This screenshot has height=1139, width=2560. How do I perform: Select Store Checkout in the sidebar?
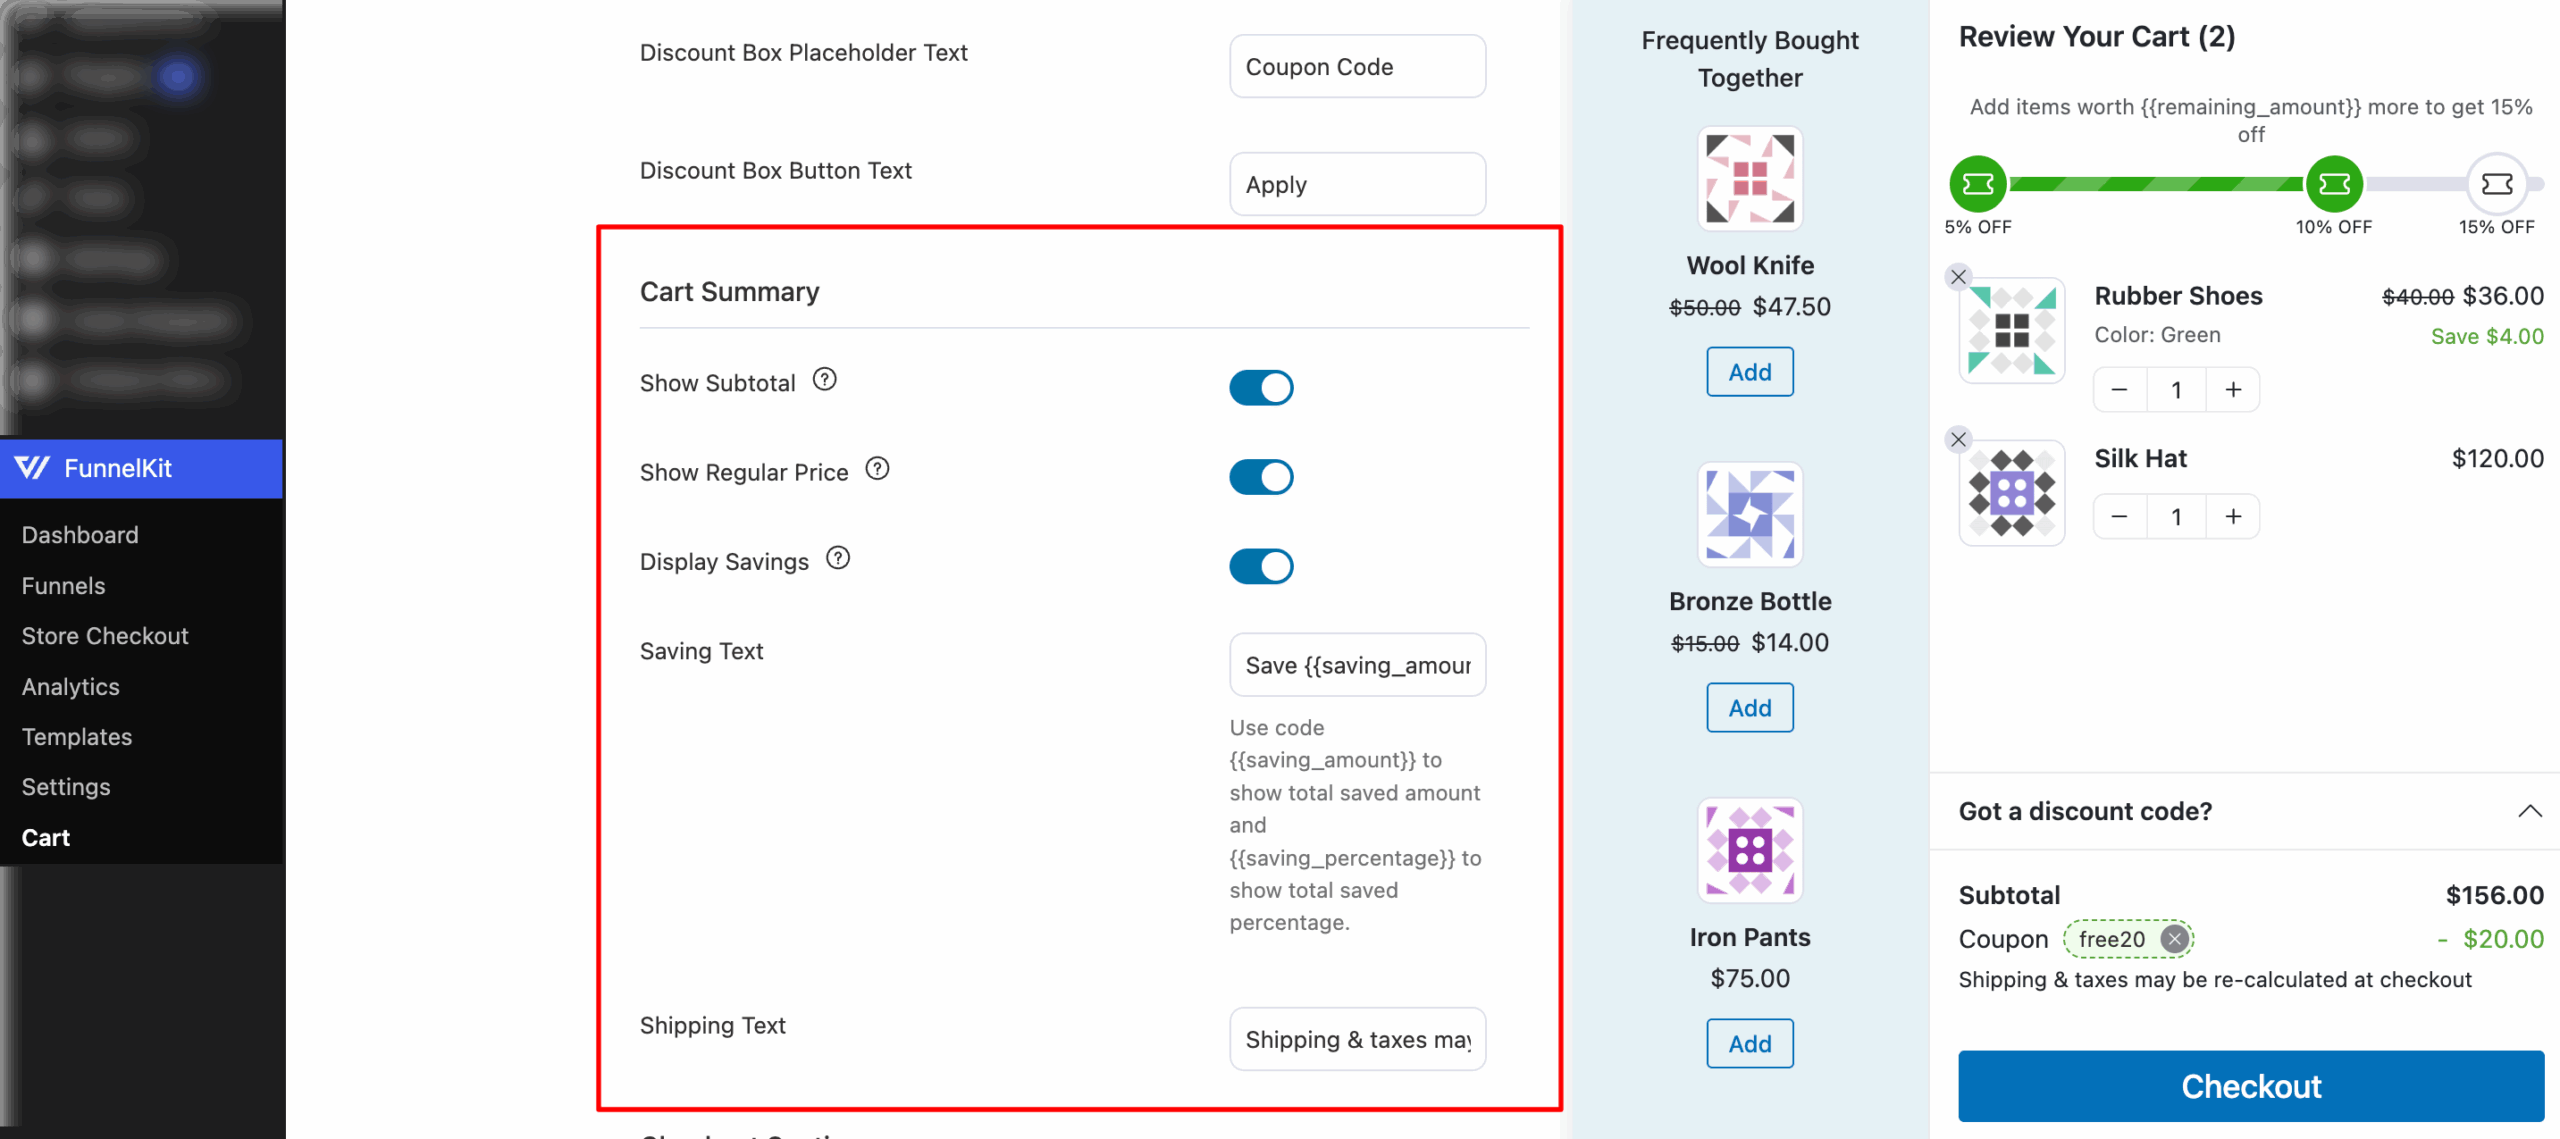pyautogui.click(x=104, y=635)
